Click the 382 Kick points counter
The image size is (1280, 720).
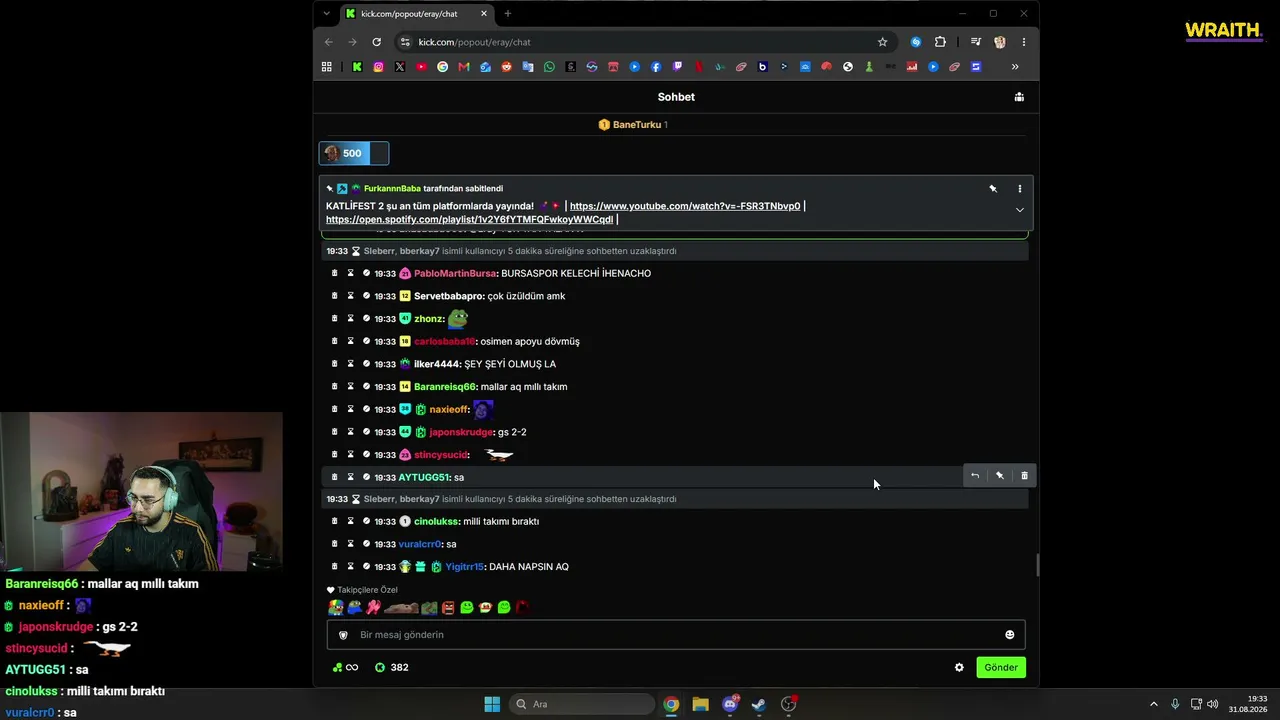pos(391,668)
